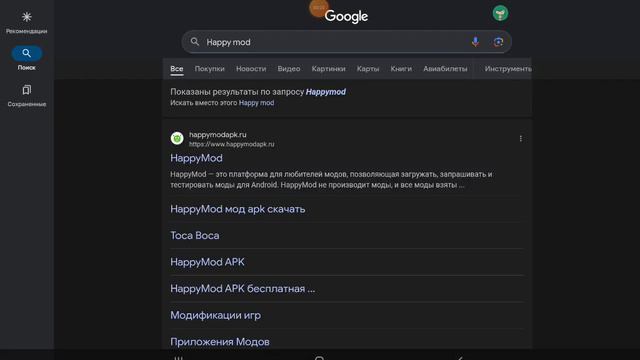The image size is (640, 360).
Task: Click the happymodapk.ru site favicon
Action: click(x=177, y=138)
